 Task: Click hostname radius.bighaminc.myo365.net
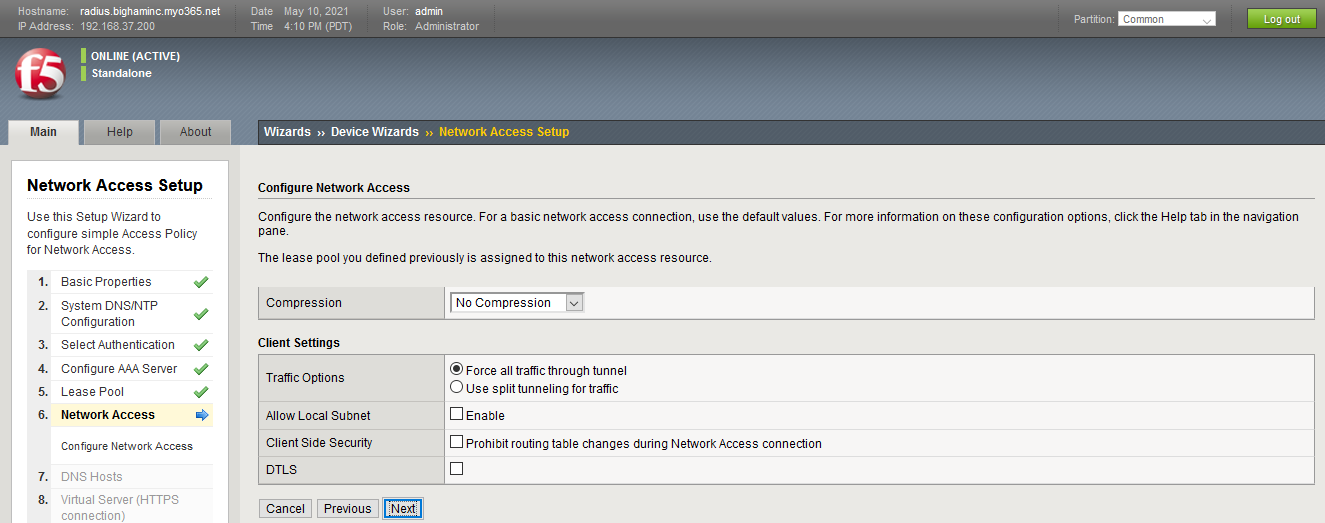(150, 11)
